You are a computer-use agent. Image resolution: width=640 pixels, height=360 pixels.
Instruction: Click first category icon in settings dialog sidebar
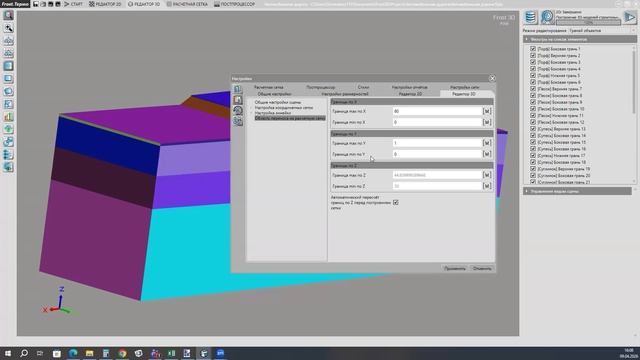point(238,89)
